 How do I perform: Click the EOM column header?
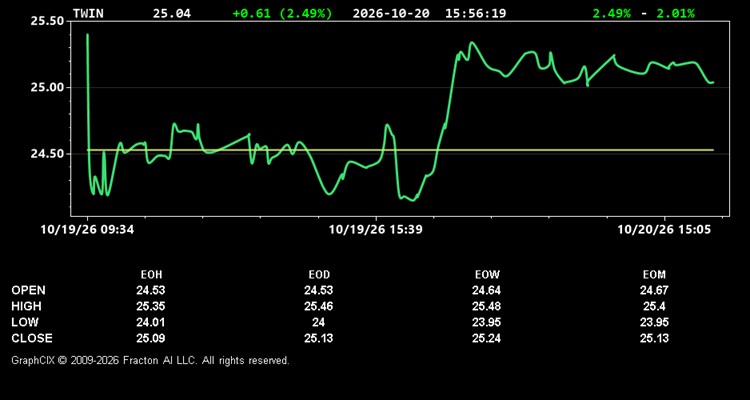tap(654, 275)
